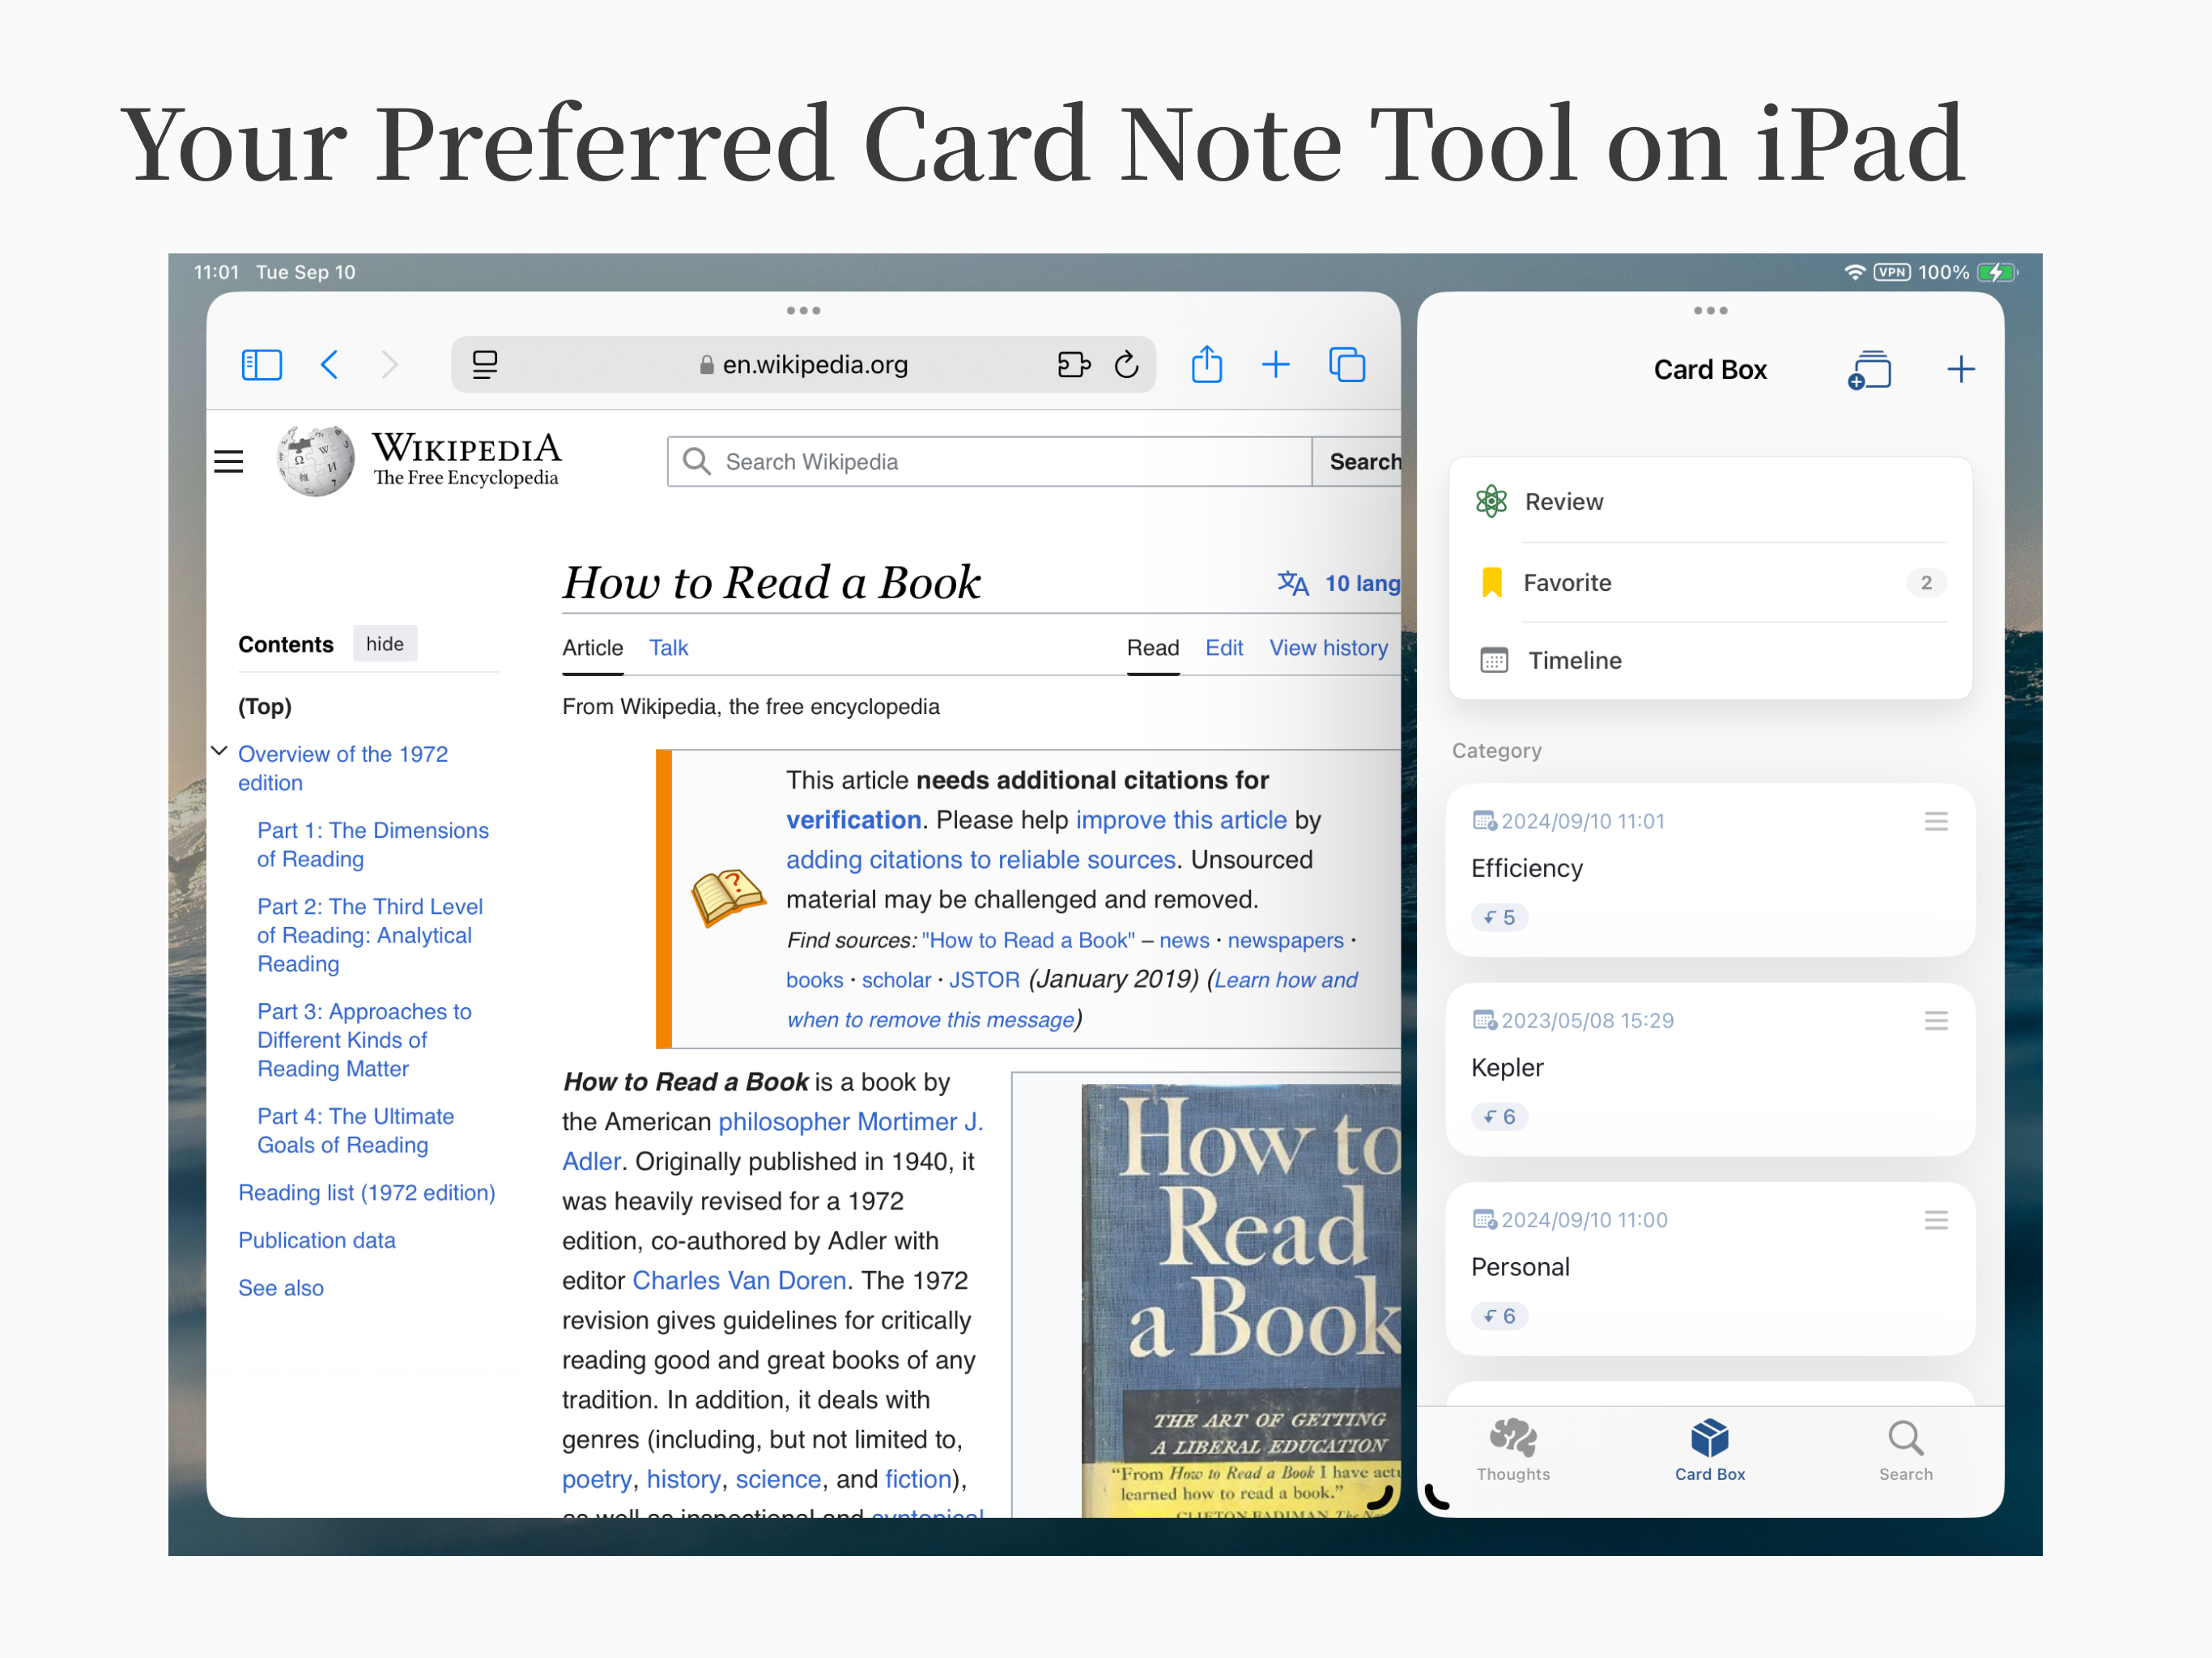Click the Efficiency card count badge 5
2212x1658 pixels.
pos(1499,917)
